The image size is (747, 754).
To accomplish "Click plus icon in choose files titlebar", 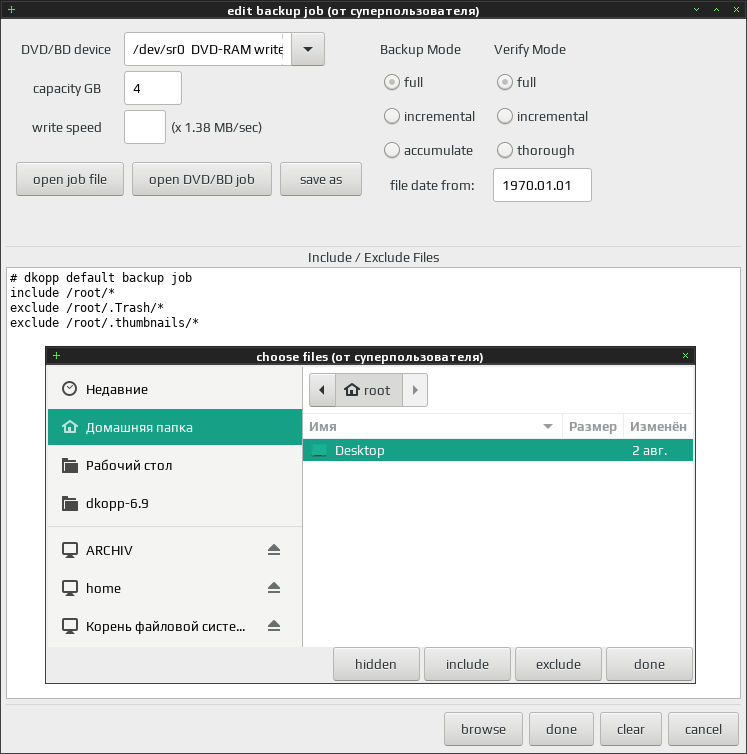I will coord(56,355).
